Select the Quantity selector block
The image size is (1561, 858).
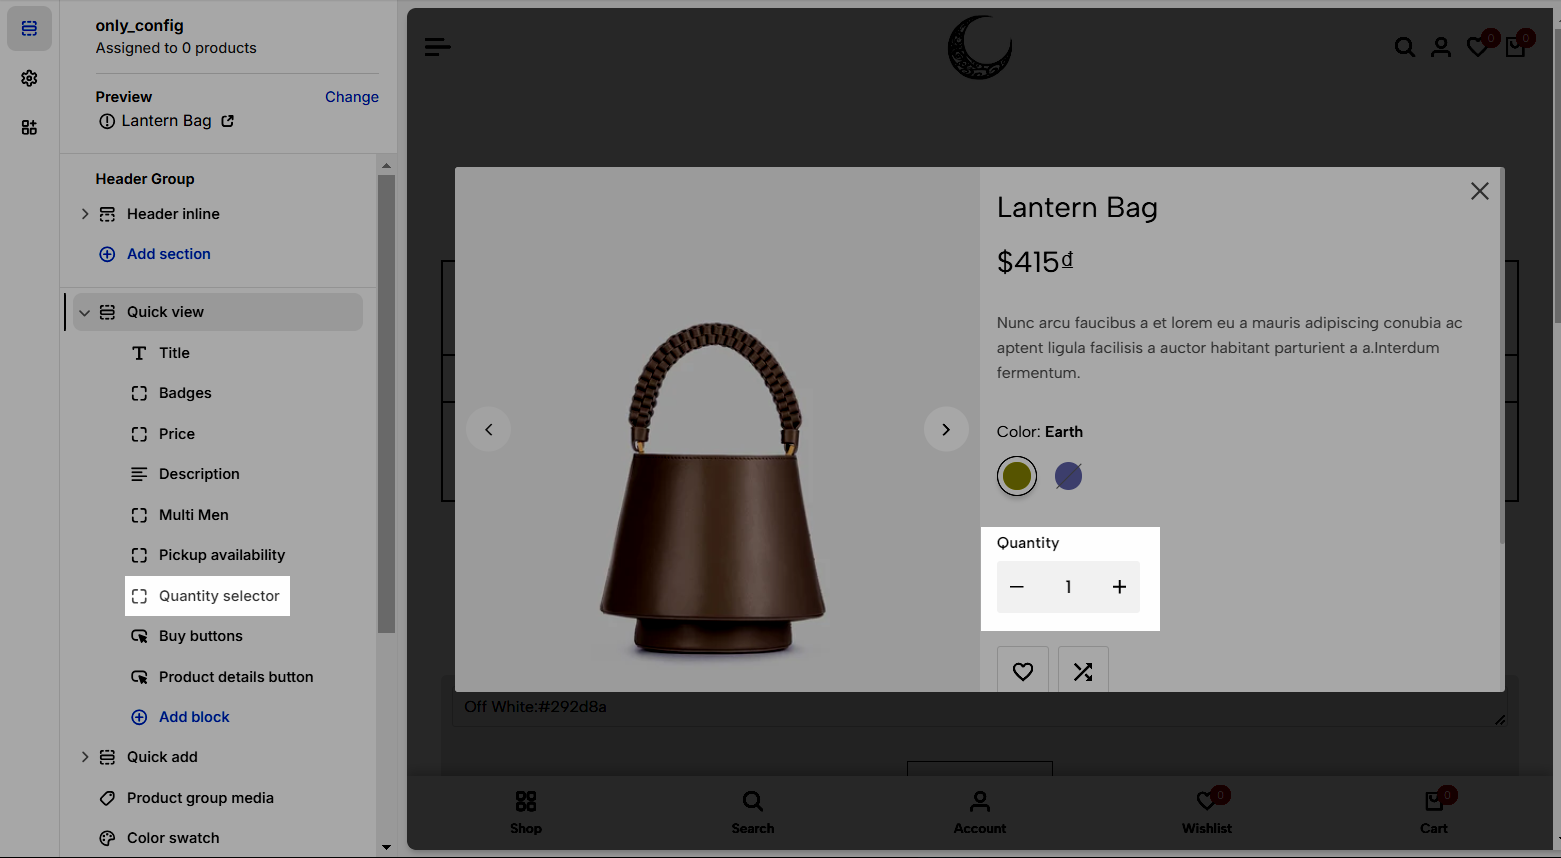tap(207, 596)
